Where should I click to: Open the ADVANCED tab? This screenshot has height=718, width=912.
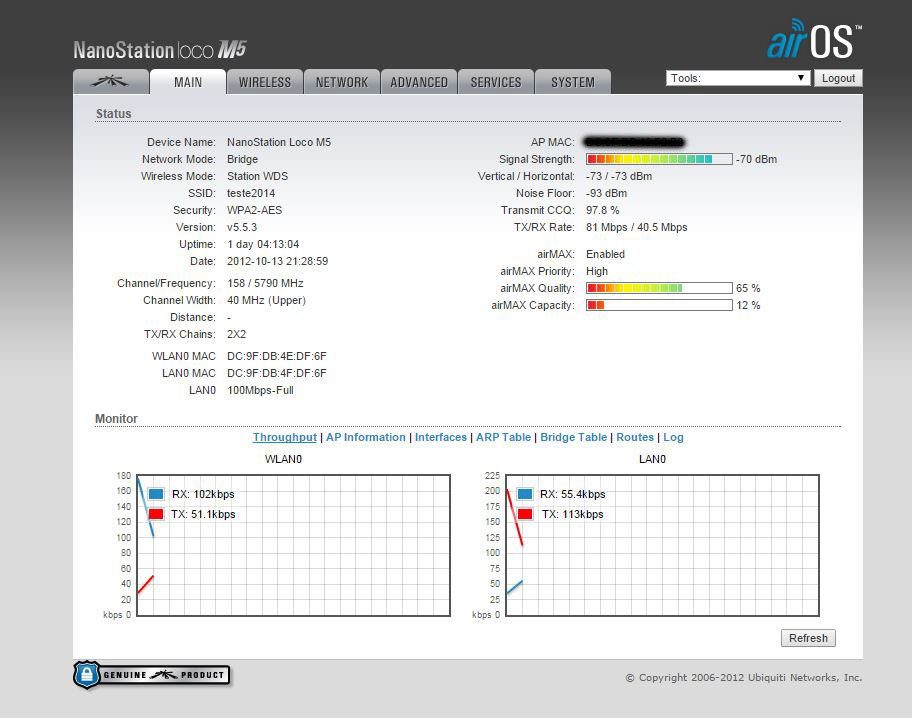pyautogui.click(x=419, y=82)
